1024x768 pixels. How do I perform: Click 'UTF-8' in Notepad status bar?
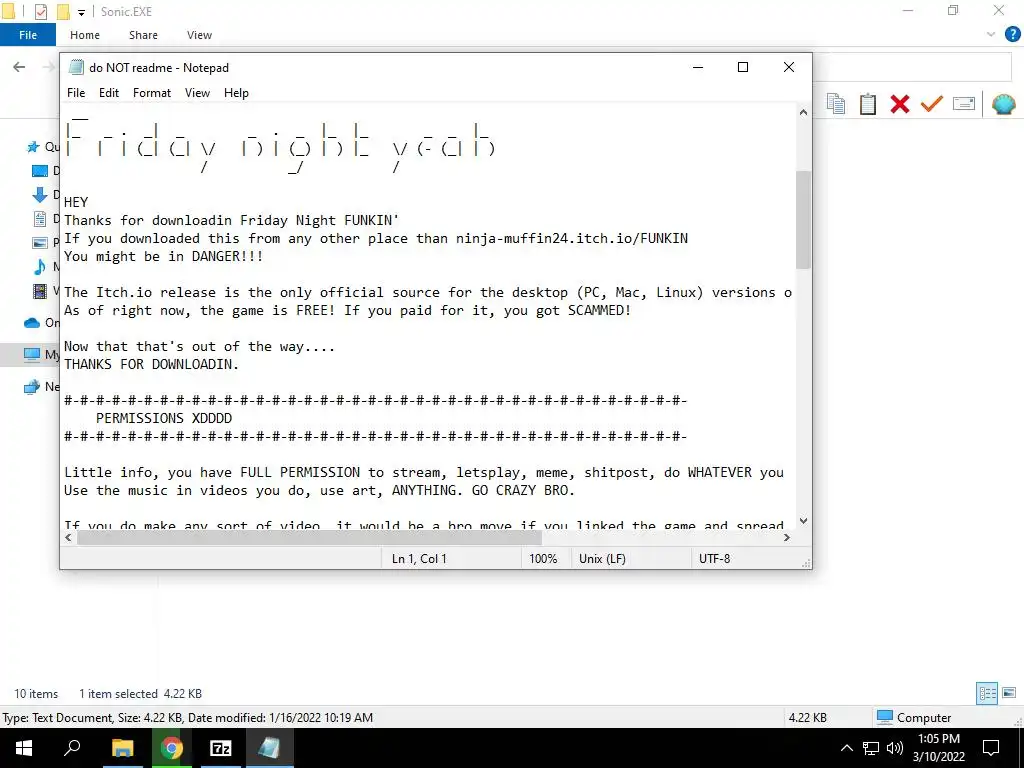(714, 559)
